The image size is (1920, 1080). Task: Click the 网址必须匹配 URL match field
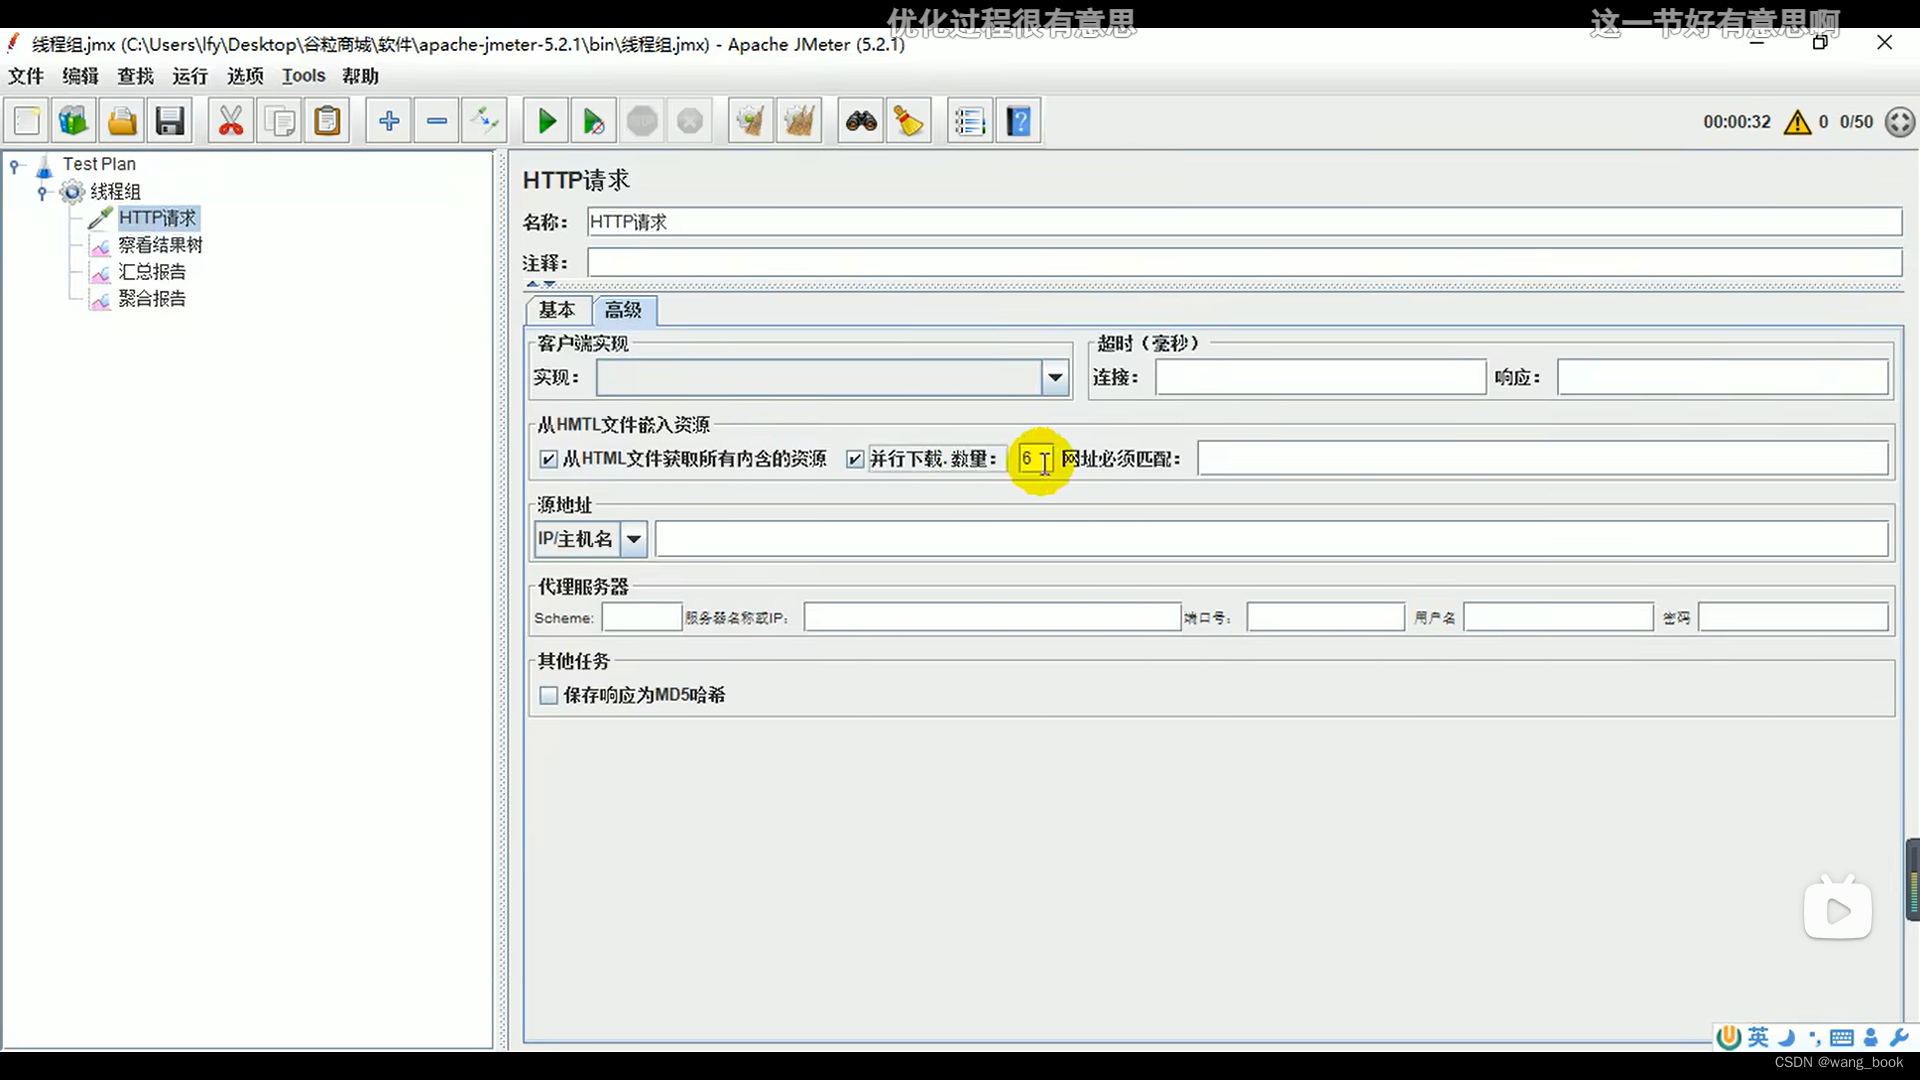pyautogui.click(x=1542, y=459)
